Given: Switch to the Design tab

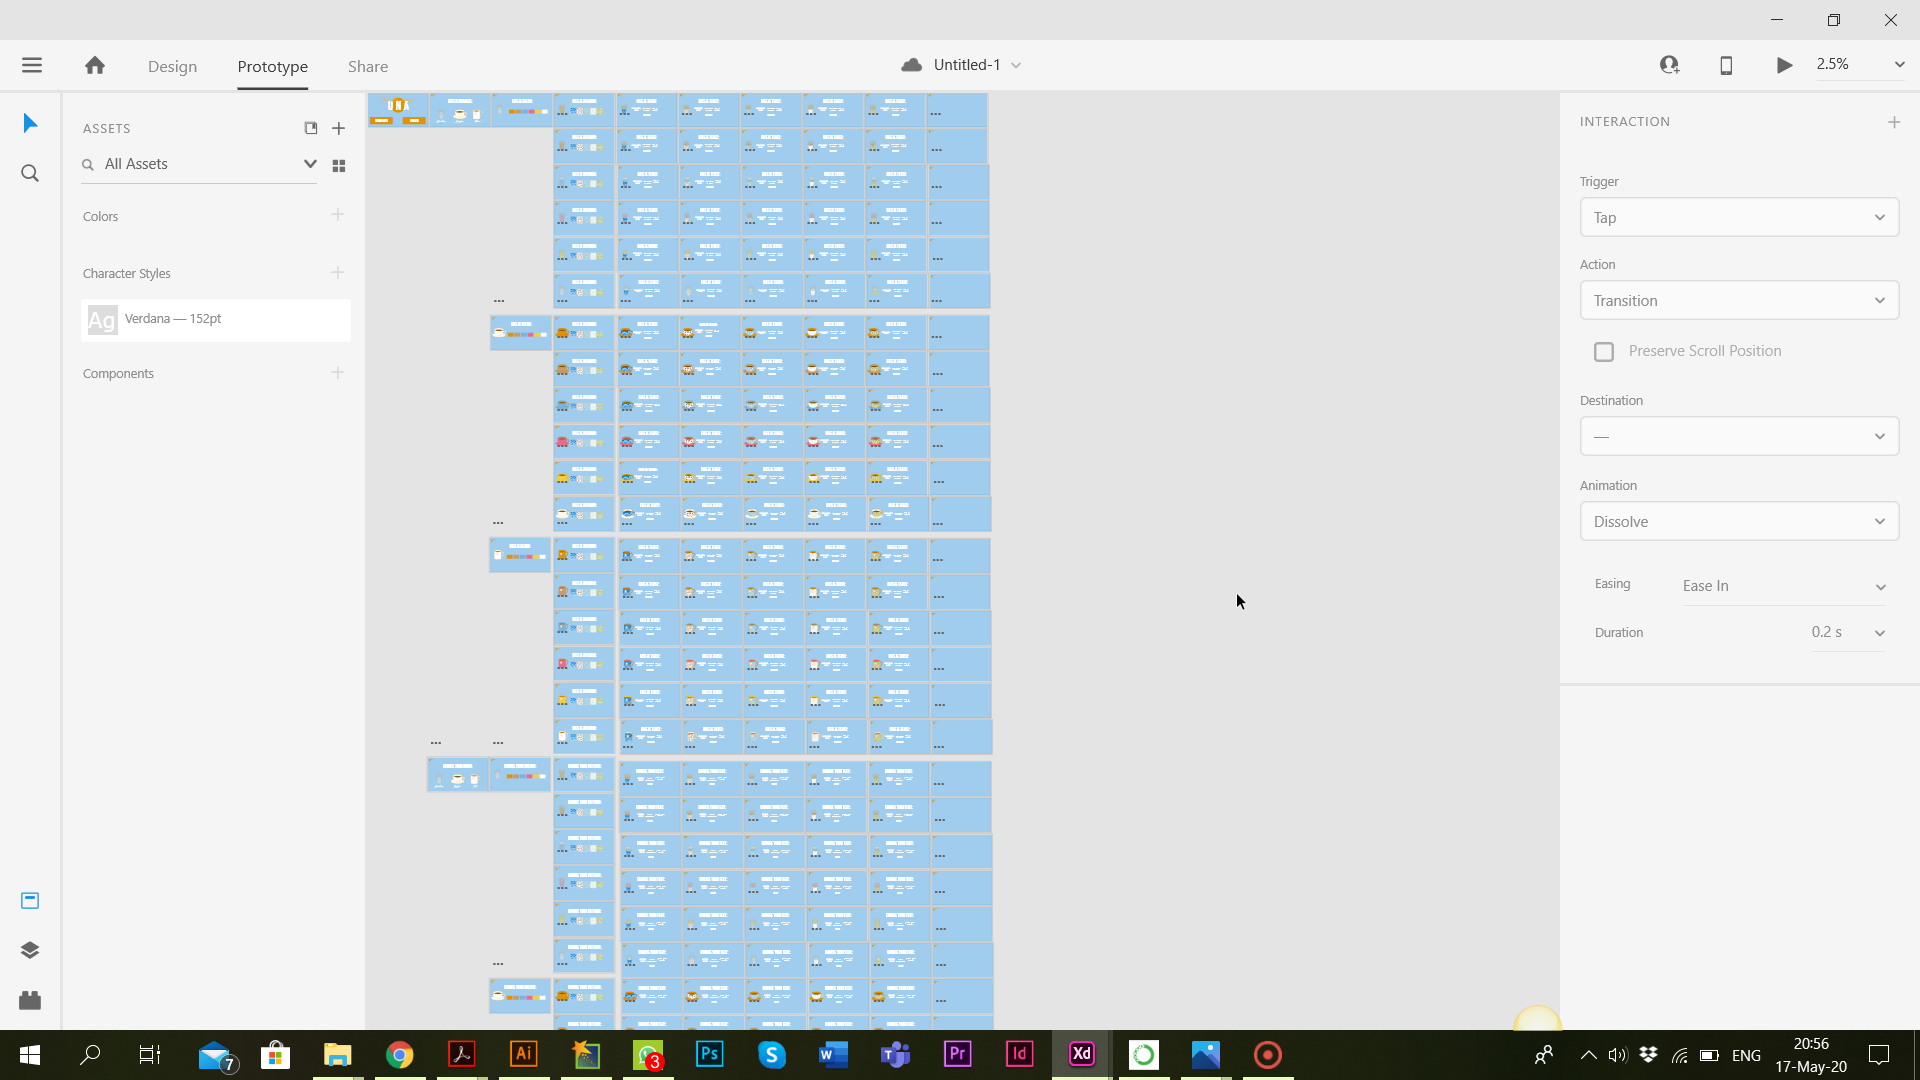Looking at the screenshot, I should [172, 66].
